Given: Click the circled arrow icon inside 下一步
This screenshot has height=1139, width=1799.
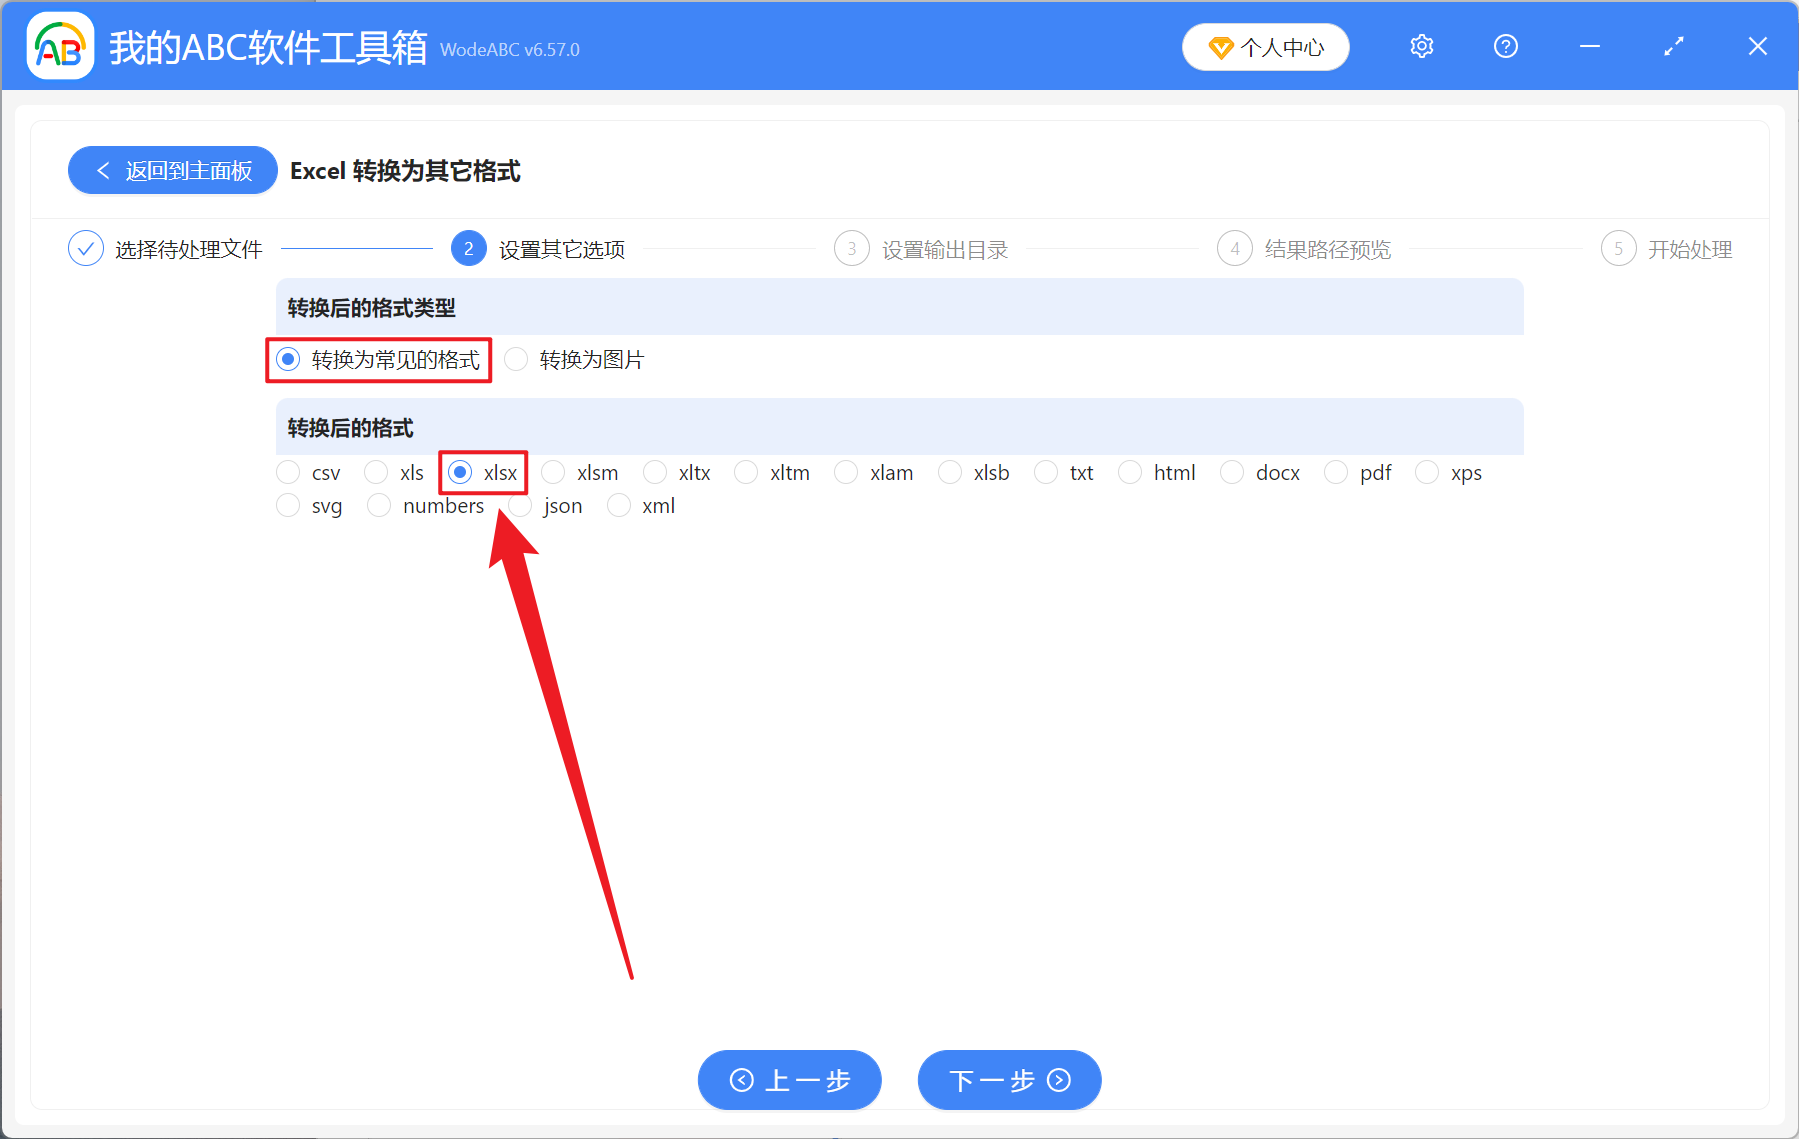Looking at the screenshot, I should click(1057, 1080).
